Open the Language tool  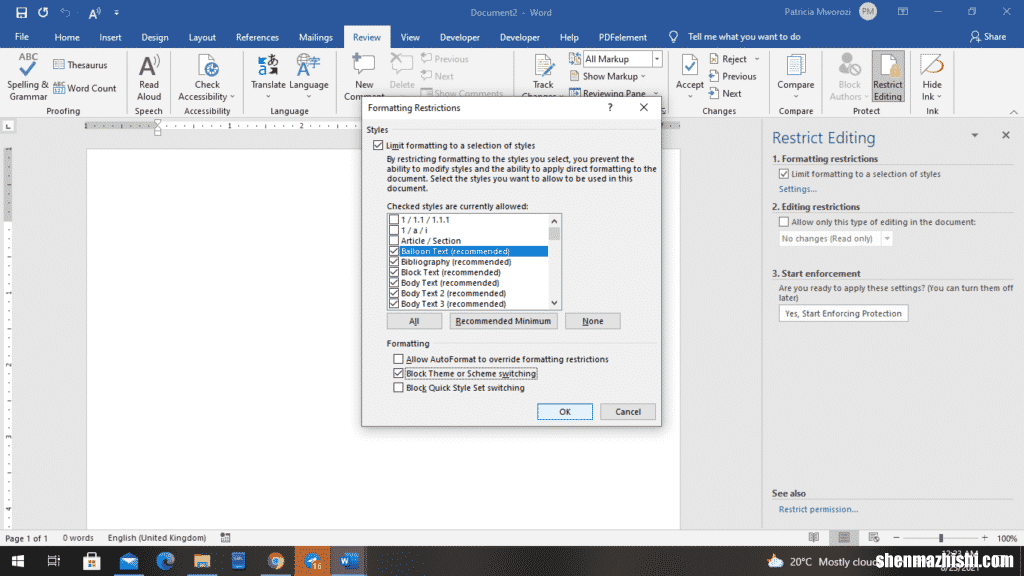pos(309,77)
